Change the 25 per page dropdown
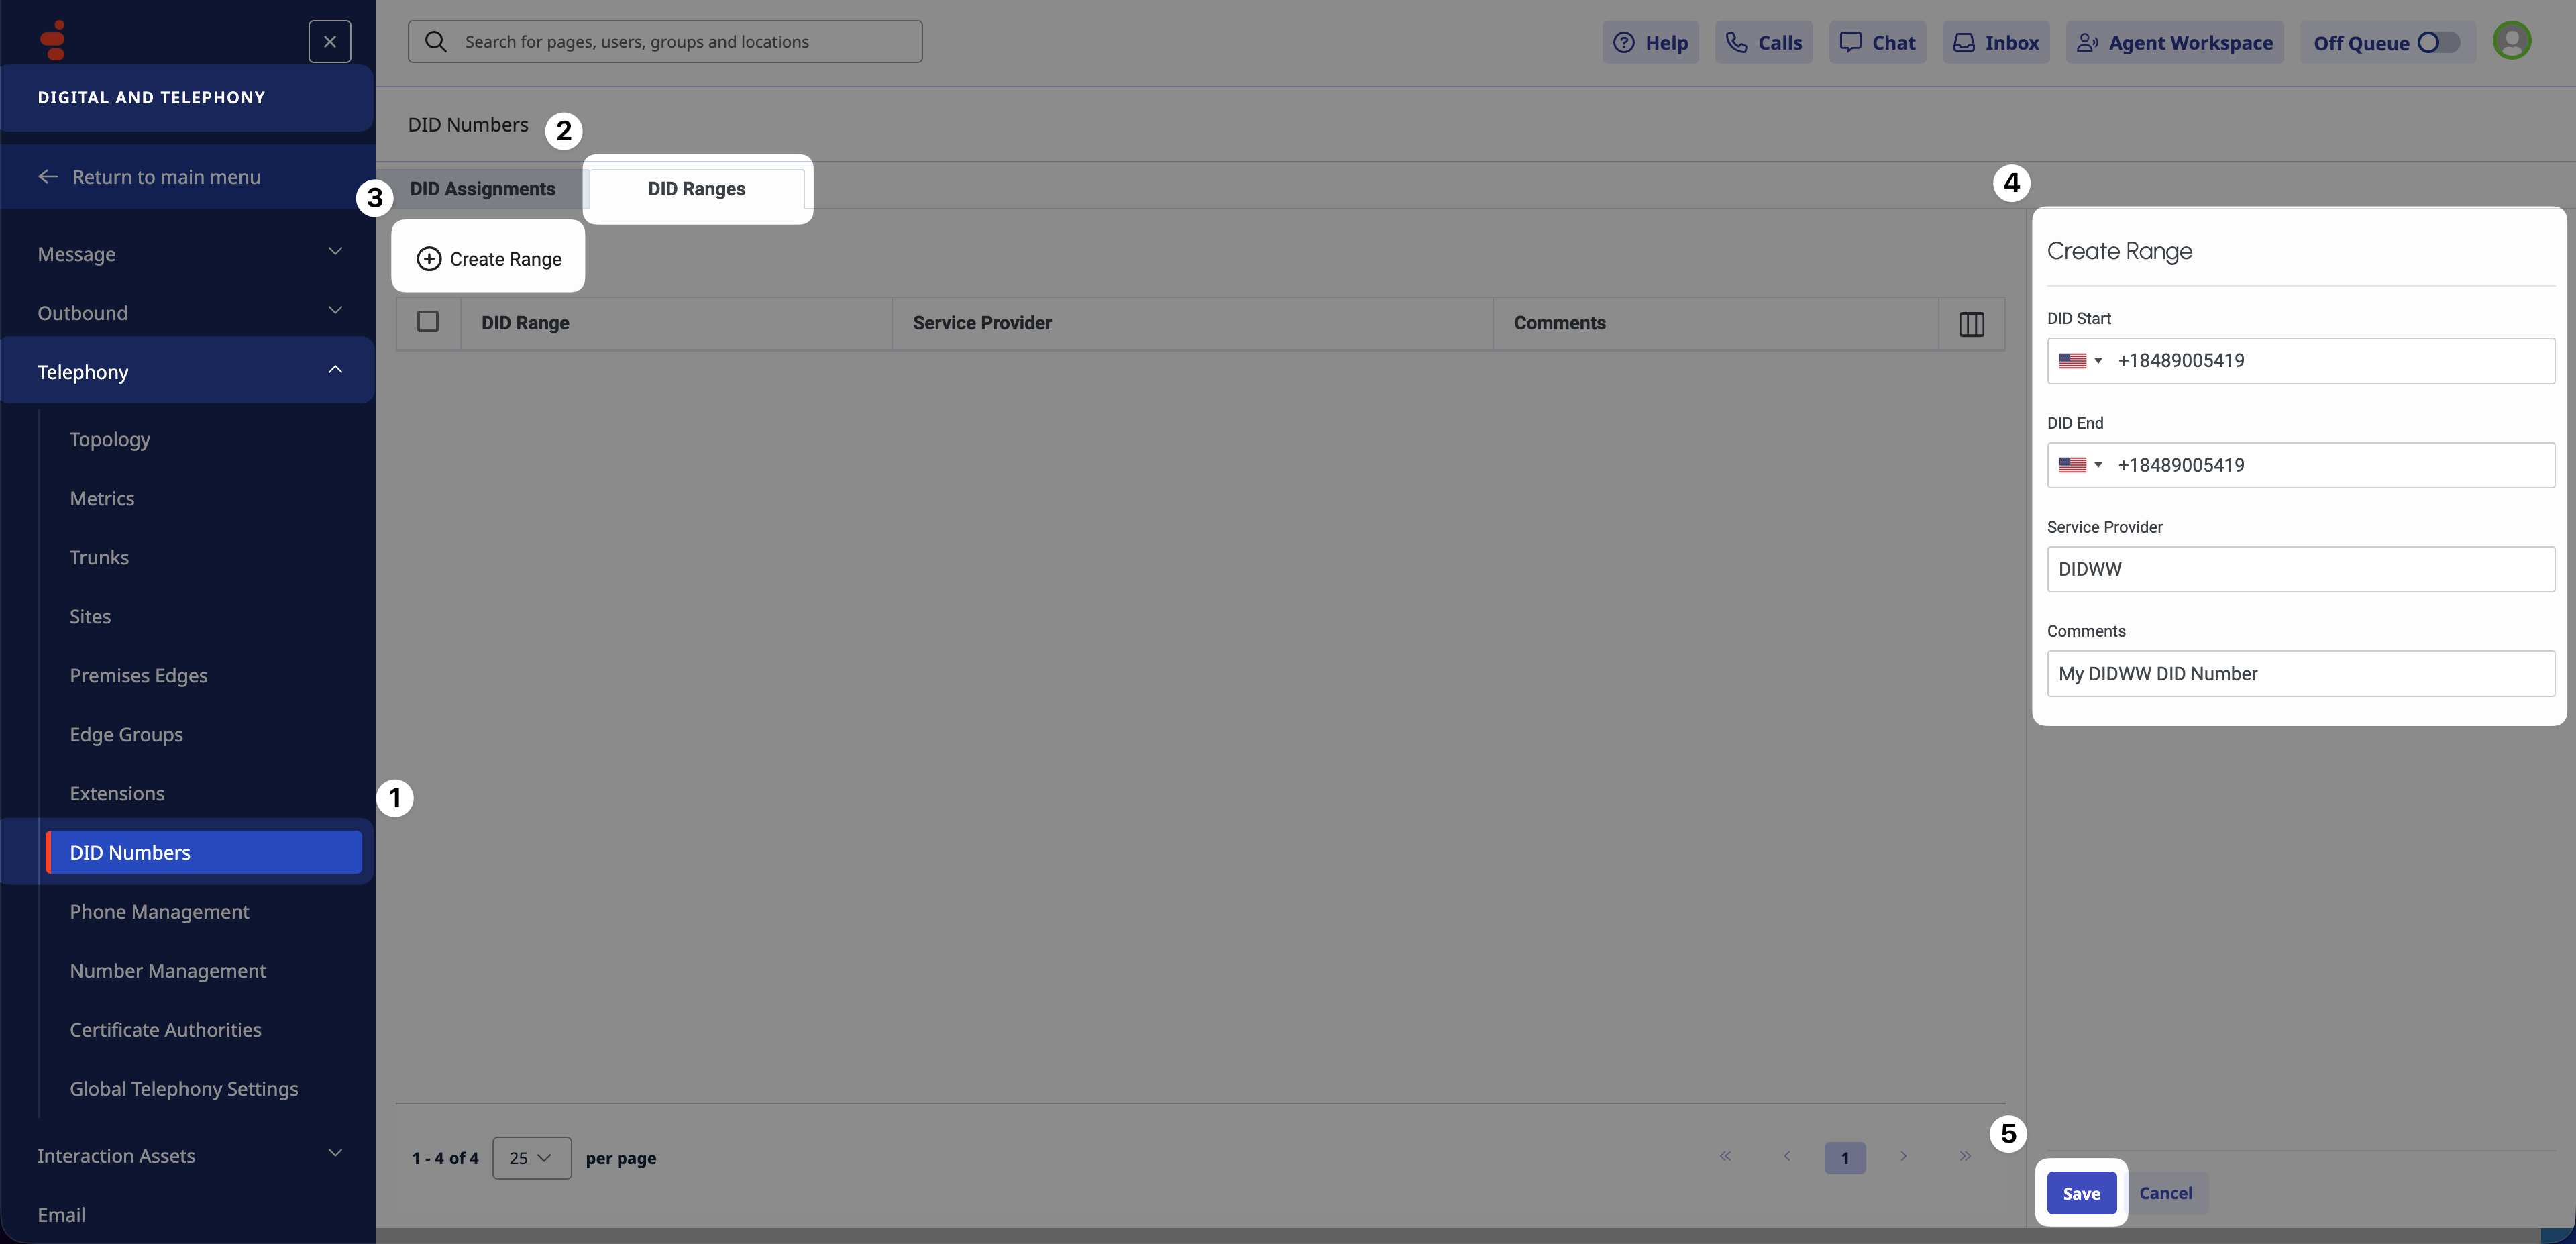 (x=531, y=1158)
